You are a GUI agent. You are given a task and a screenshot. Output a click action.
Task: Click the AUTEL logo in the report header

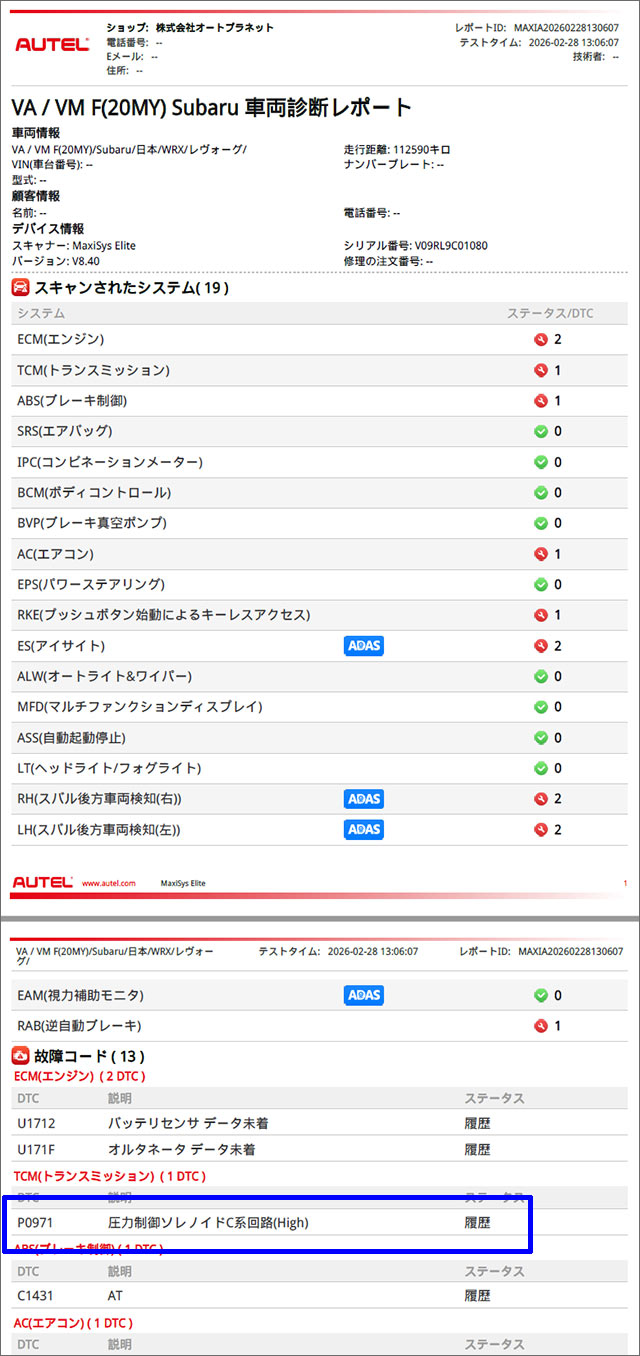pos(53,45)
